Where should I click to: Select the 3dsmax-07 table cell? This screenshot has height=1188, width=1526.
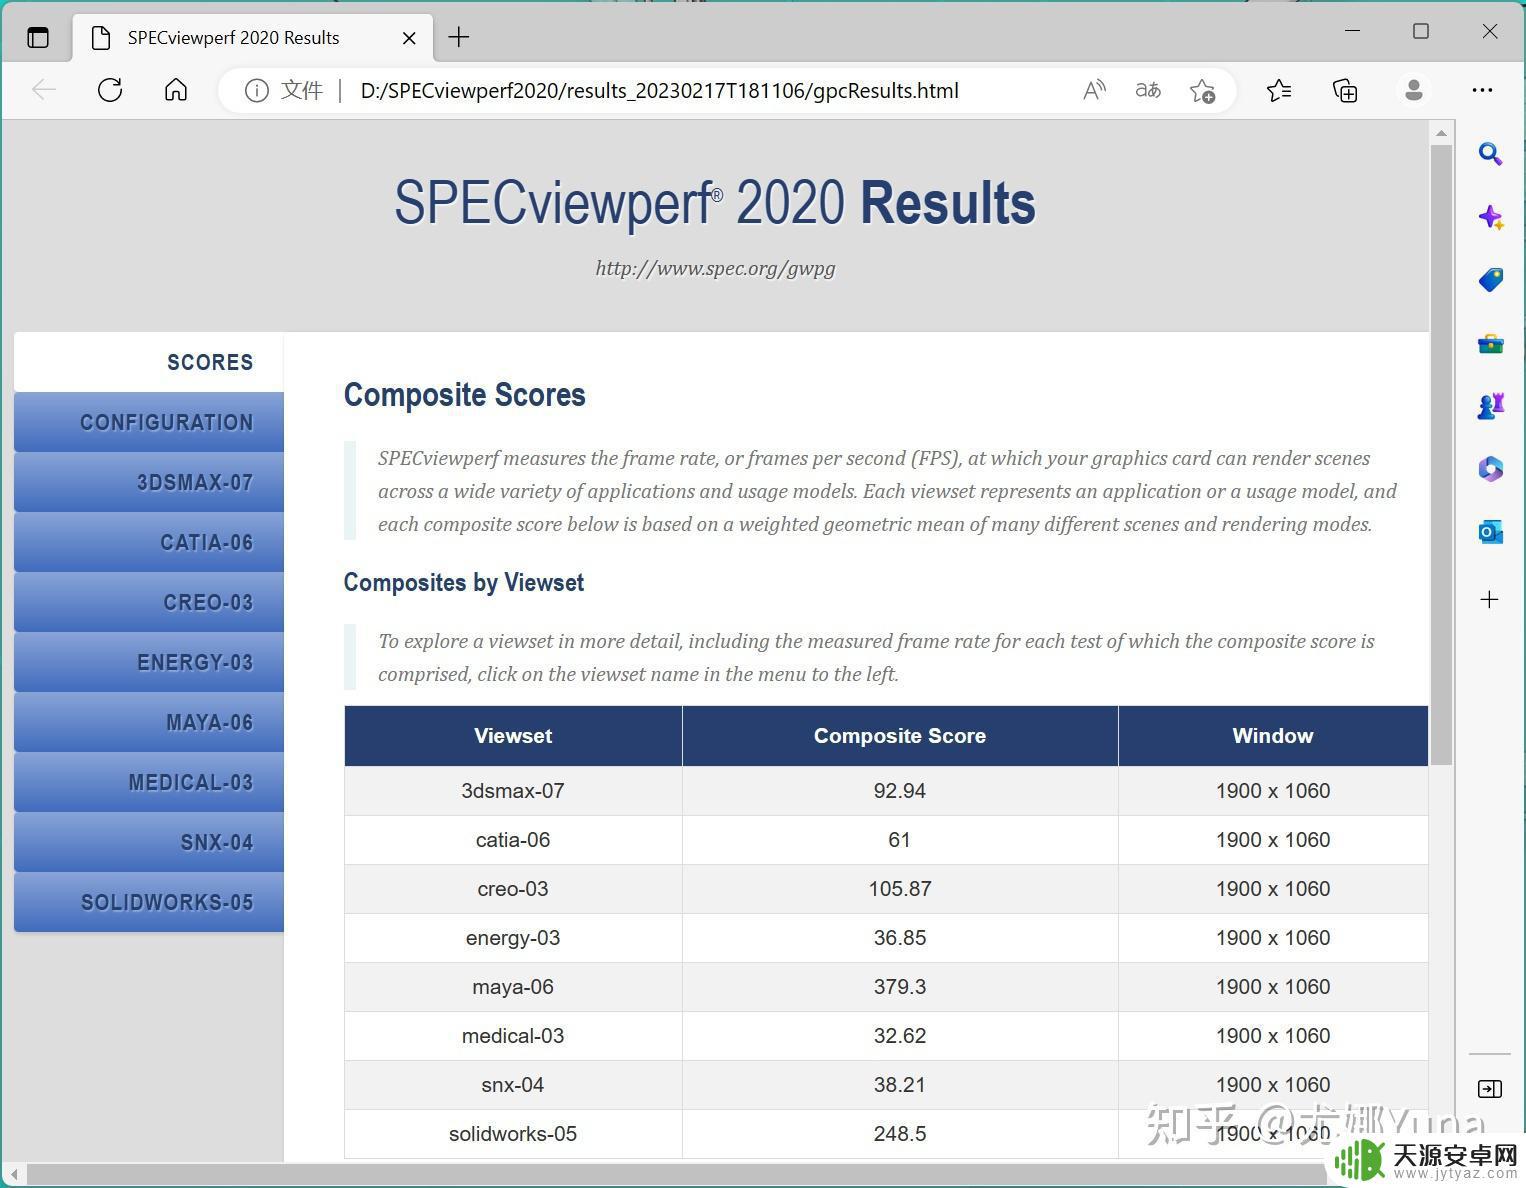[x=513, y=791]
